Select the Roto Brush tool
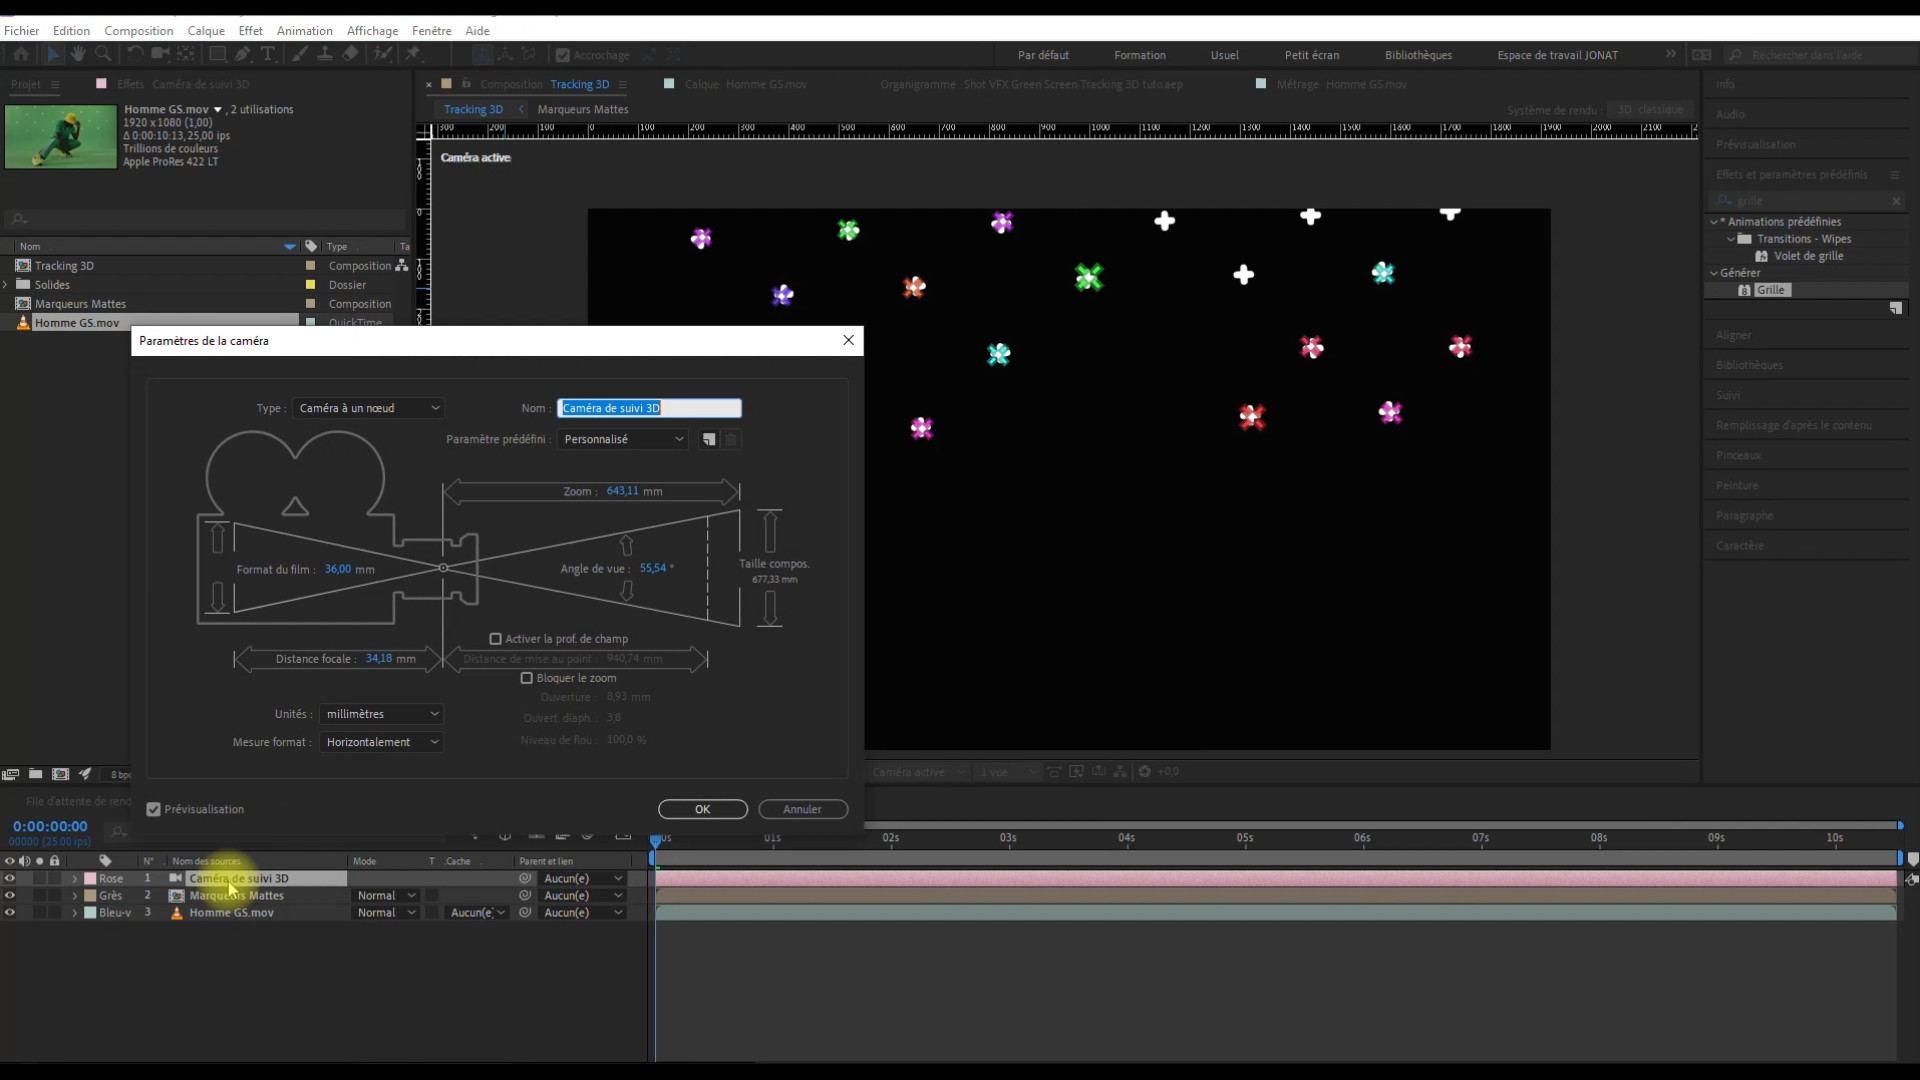 tap(382, 54)
